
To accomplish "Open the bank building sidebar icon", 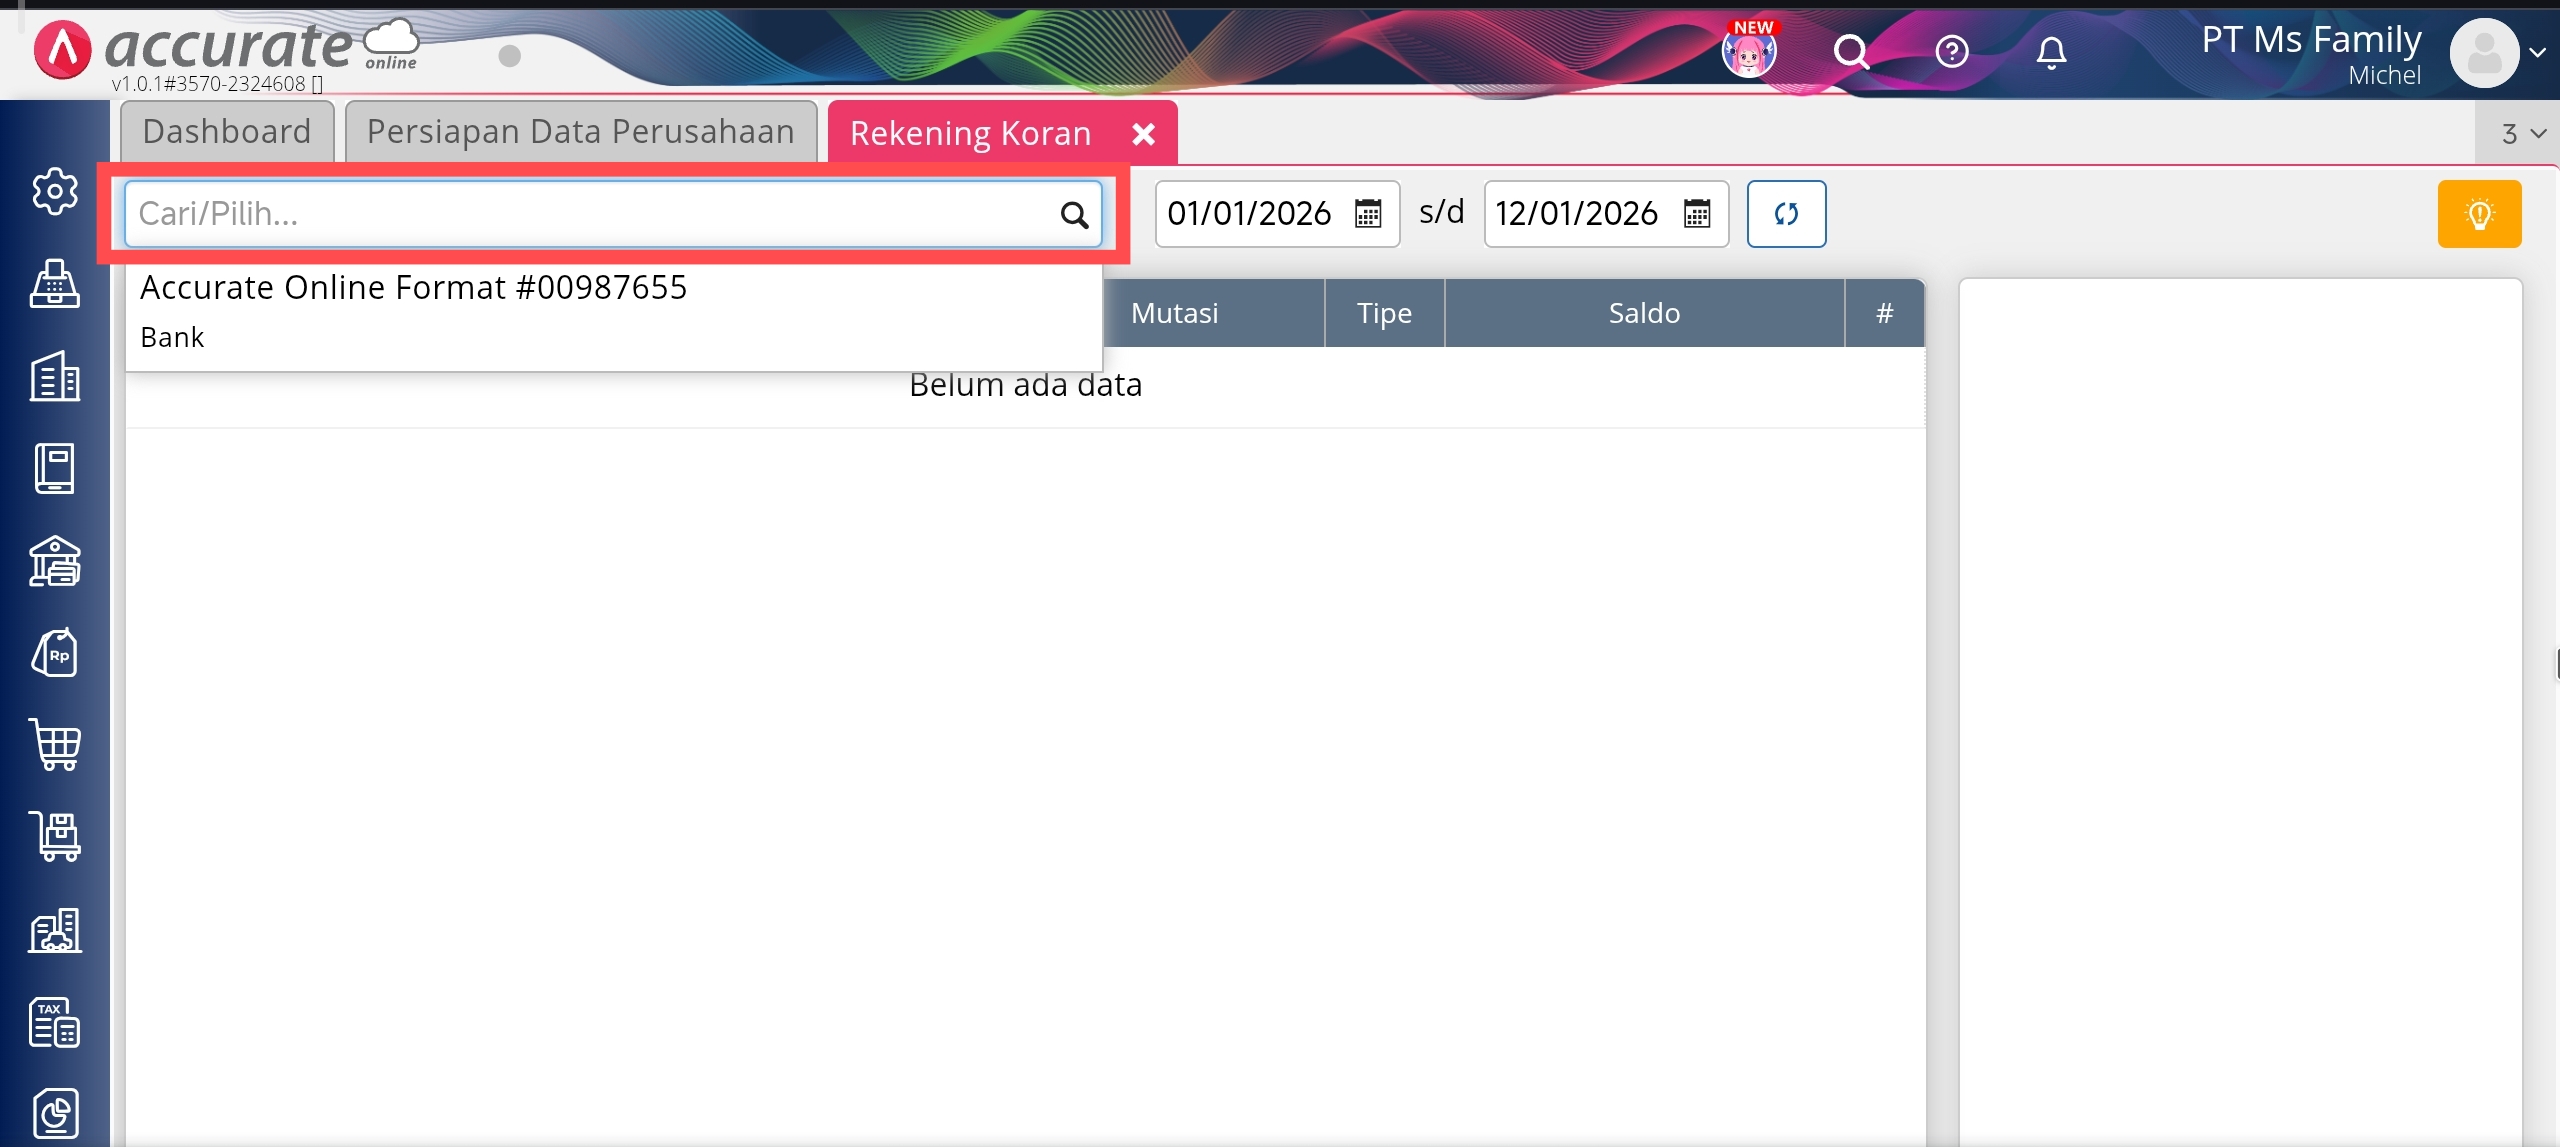I will pos(55,561).
